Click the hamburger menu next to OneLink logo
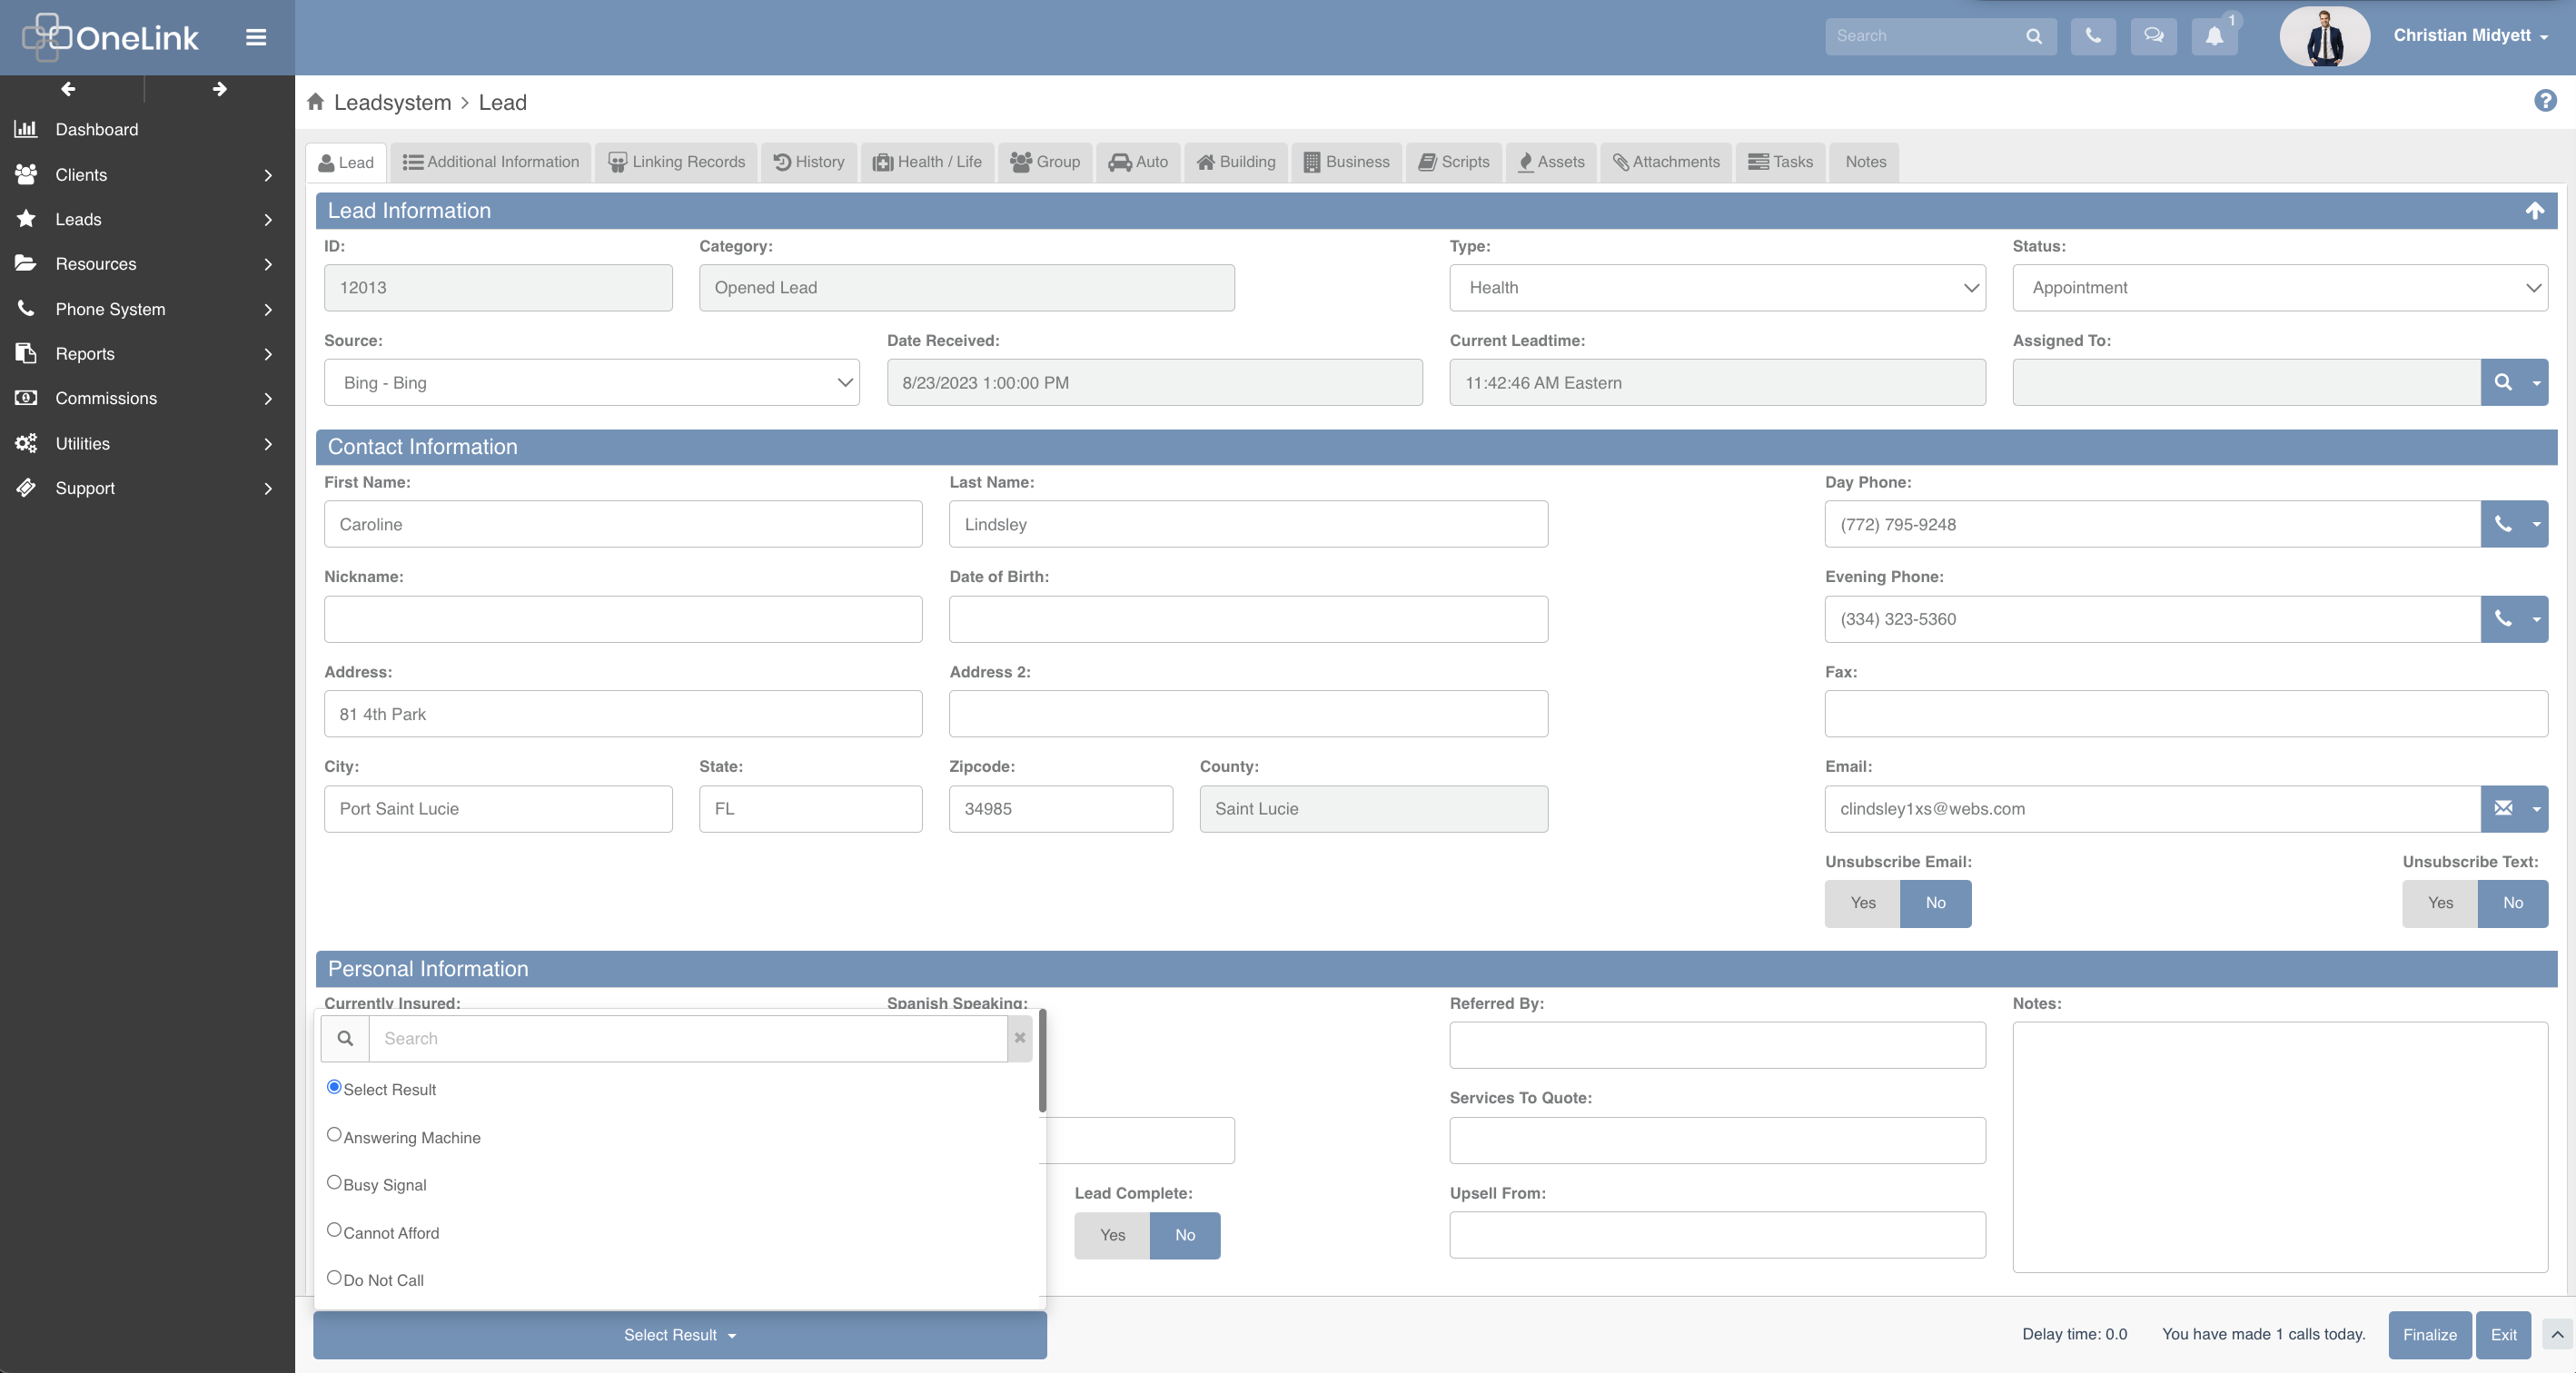Image resolution: width=2576 pixels, height=1373 pixels. pos(255,37)
